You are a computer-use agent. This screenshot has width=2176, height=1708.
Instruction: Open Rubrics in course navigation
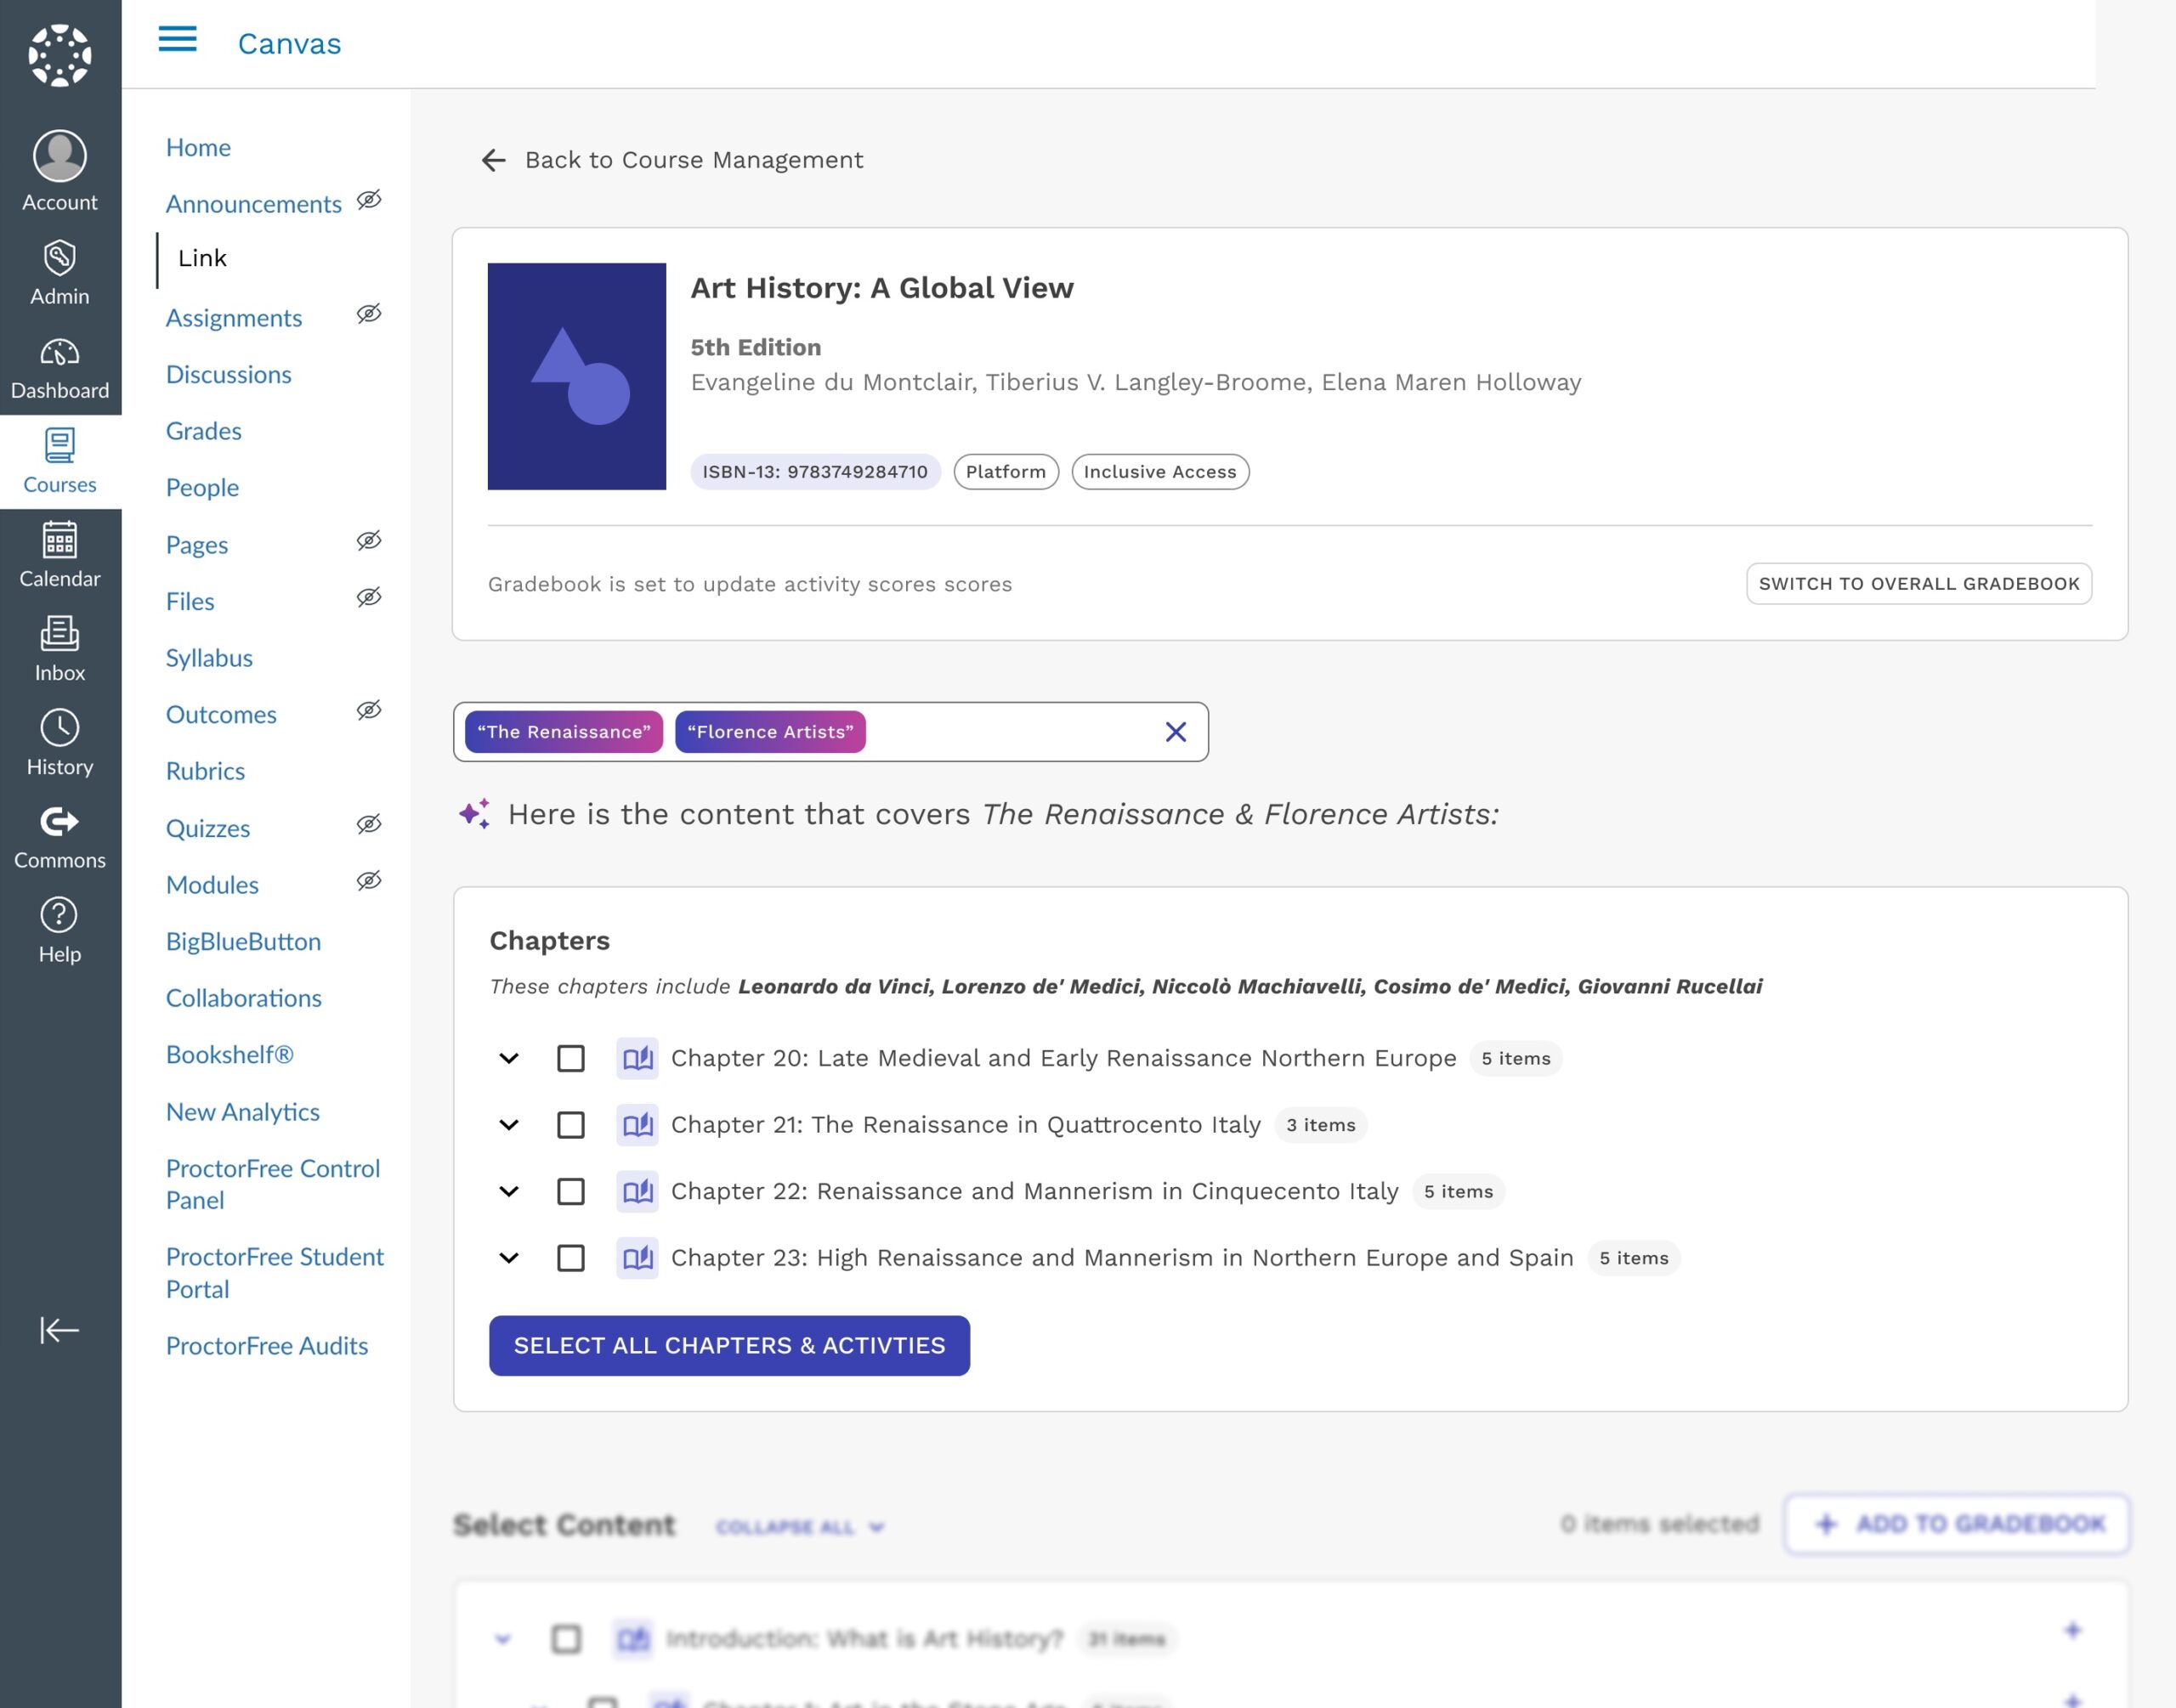(205, 771)
